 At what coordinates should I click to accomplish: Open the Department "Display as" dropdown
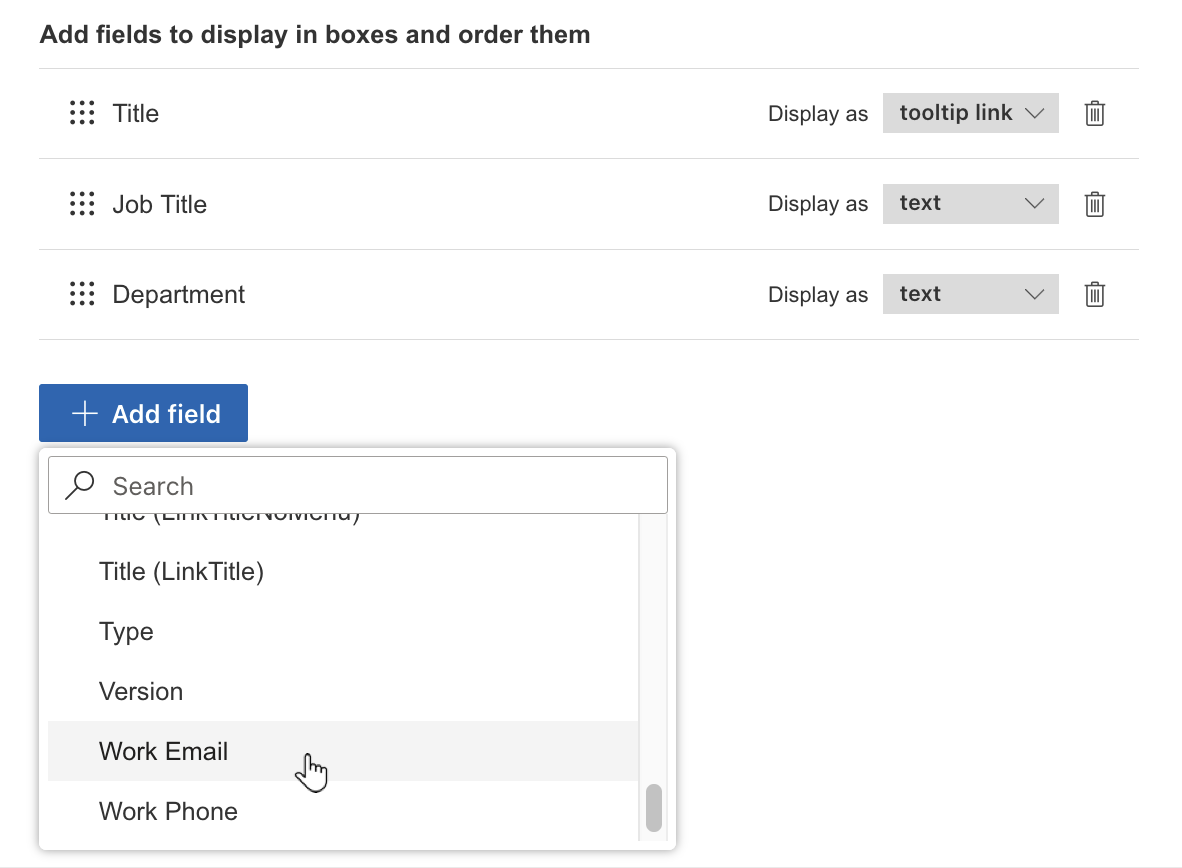(x=970, y=294)
